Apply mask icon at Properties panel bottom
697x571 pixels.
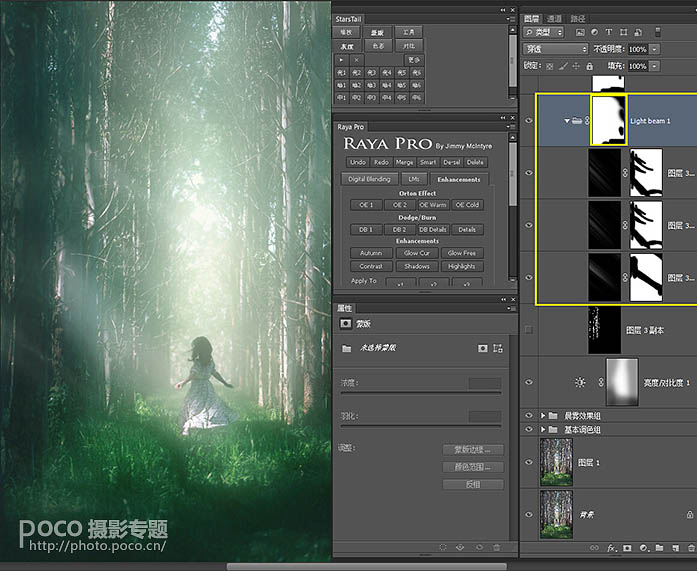pos(460,547)
